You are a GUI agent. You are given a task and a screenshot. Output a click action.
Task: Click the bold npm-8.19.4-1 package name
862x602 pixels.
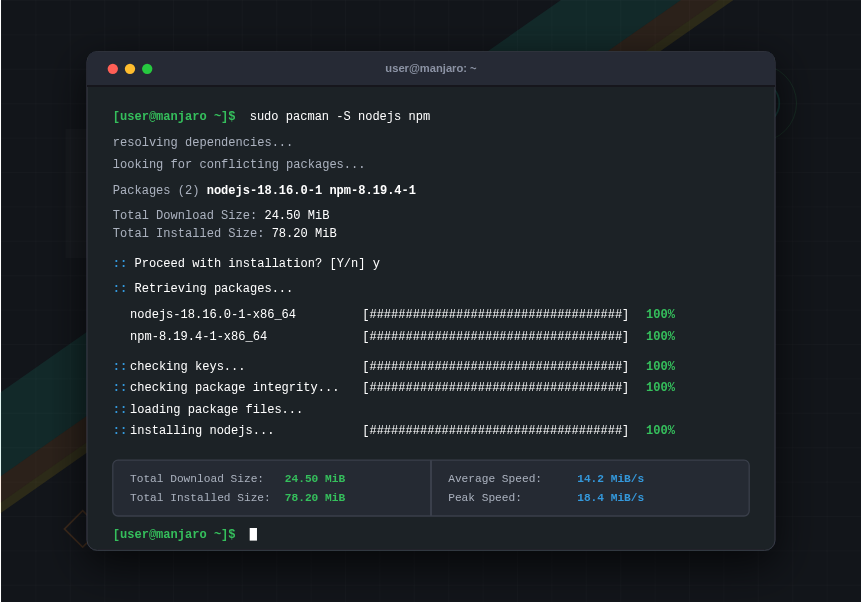click(373, 190)
